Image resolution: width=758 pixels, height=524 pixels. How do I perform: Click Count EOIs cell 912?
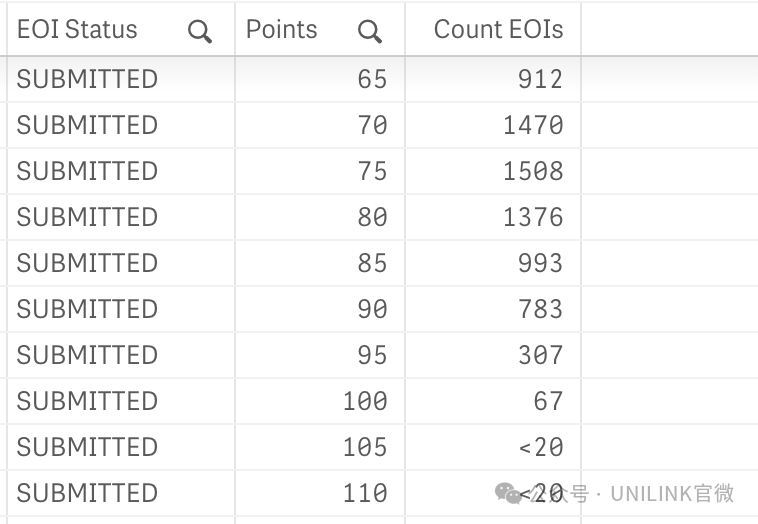(x=540, y=79)
